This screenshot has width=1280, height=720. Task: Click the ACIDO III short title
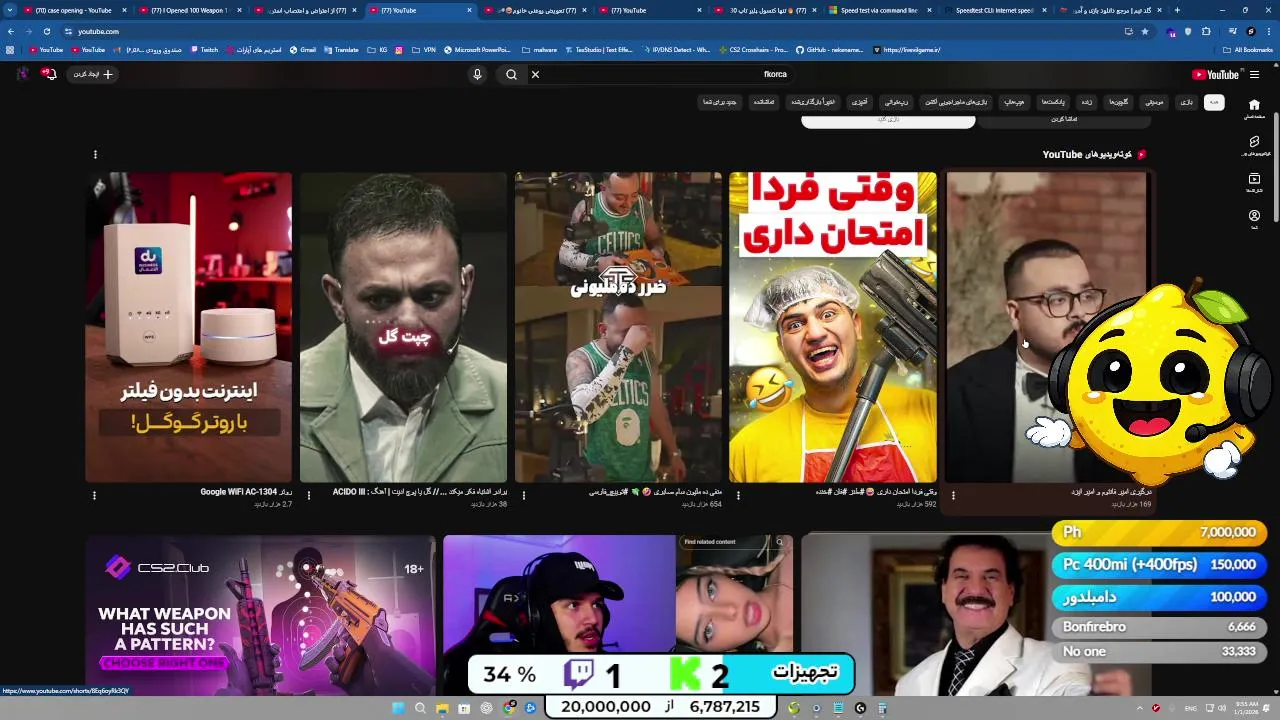(x=420, y=492)
